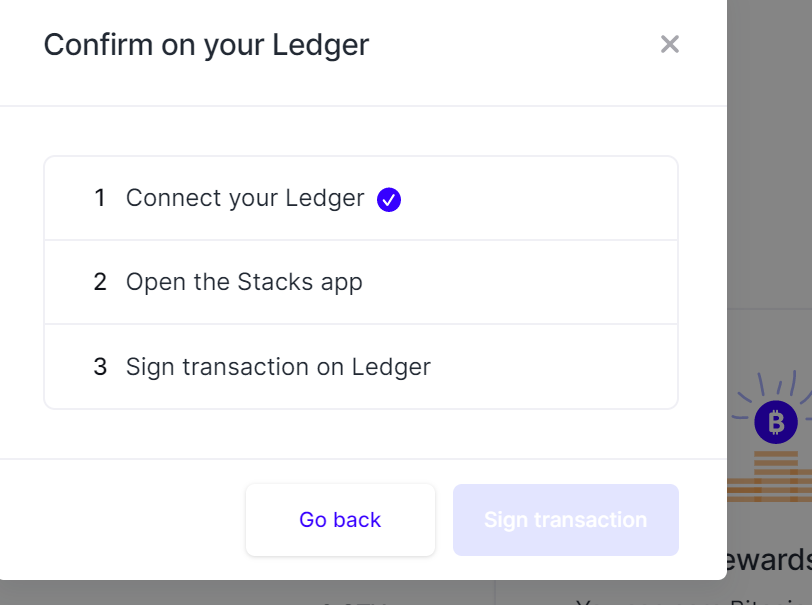Click the number 1 step label
Viewport: 812px width, 605px height.
(x=100, y=198)
